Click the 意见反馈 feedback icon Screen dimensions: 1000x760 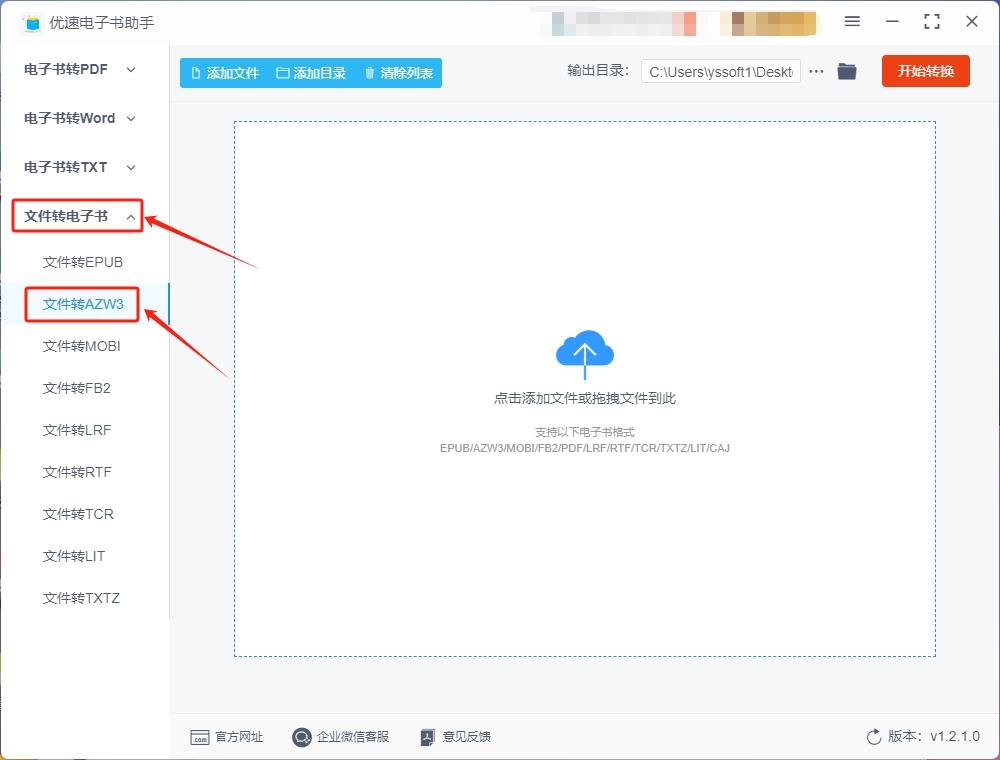coord(426,737)
